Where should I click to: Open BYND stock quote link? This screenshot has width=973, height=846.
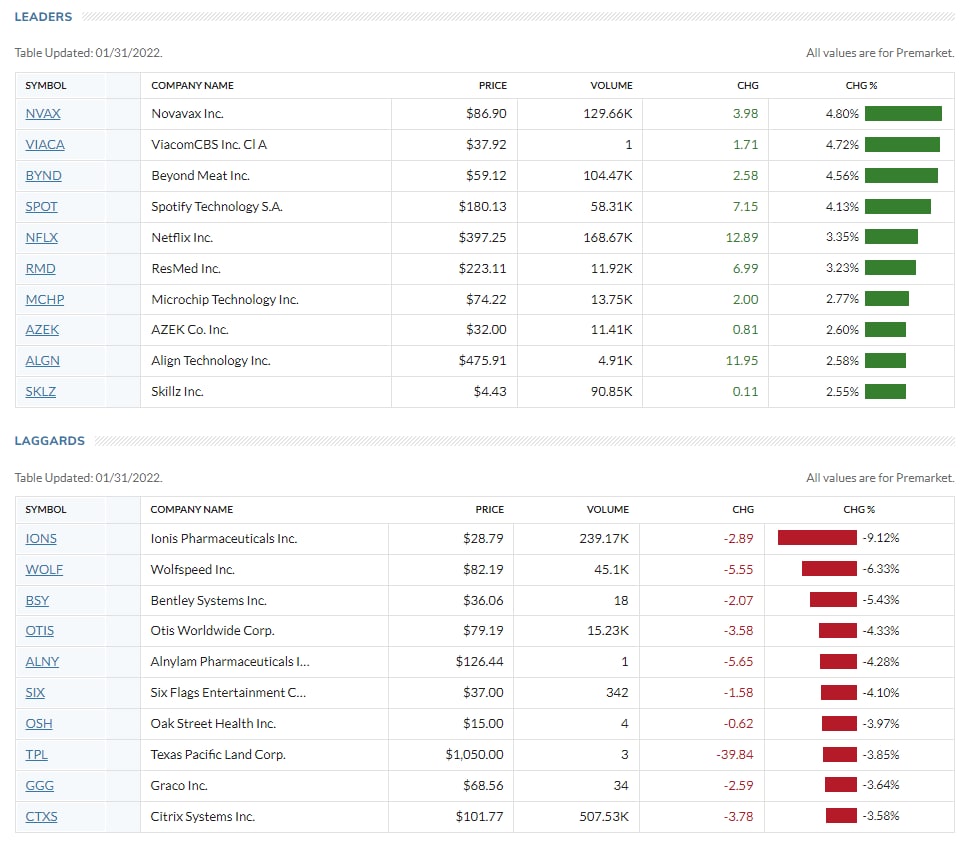tap(43, 176)
